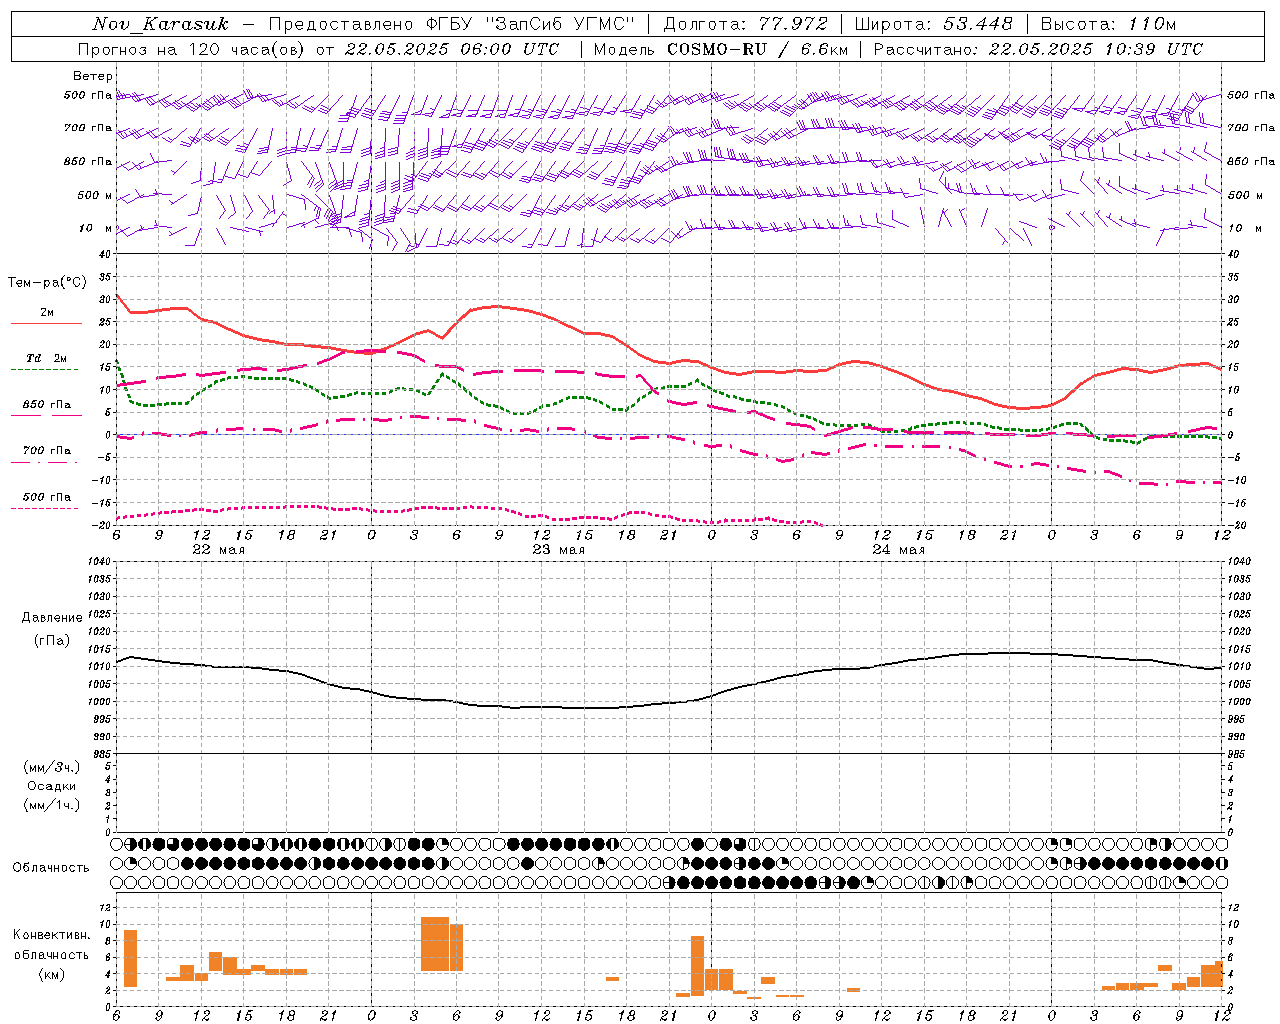Viewport: 1280px width, 1024px height.
Task: Click the computed time Рассчитано: 22.05.2025 10:39 UTC
Action: pos(1038,49)
